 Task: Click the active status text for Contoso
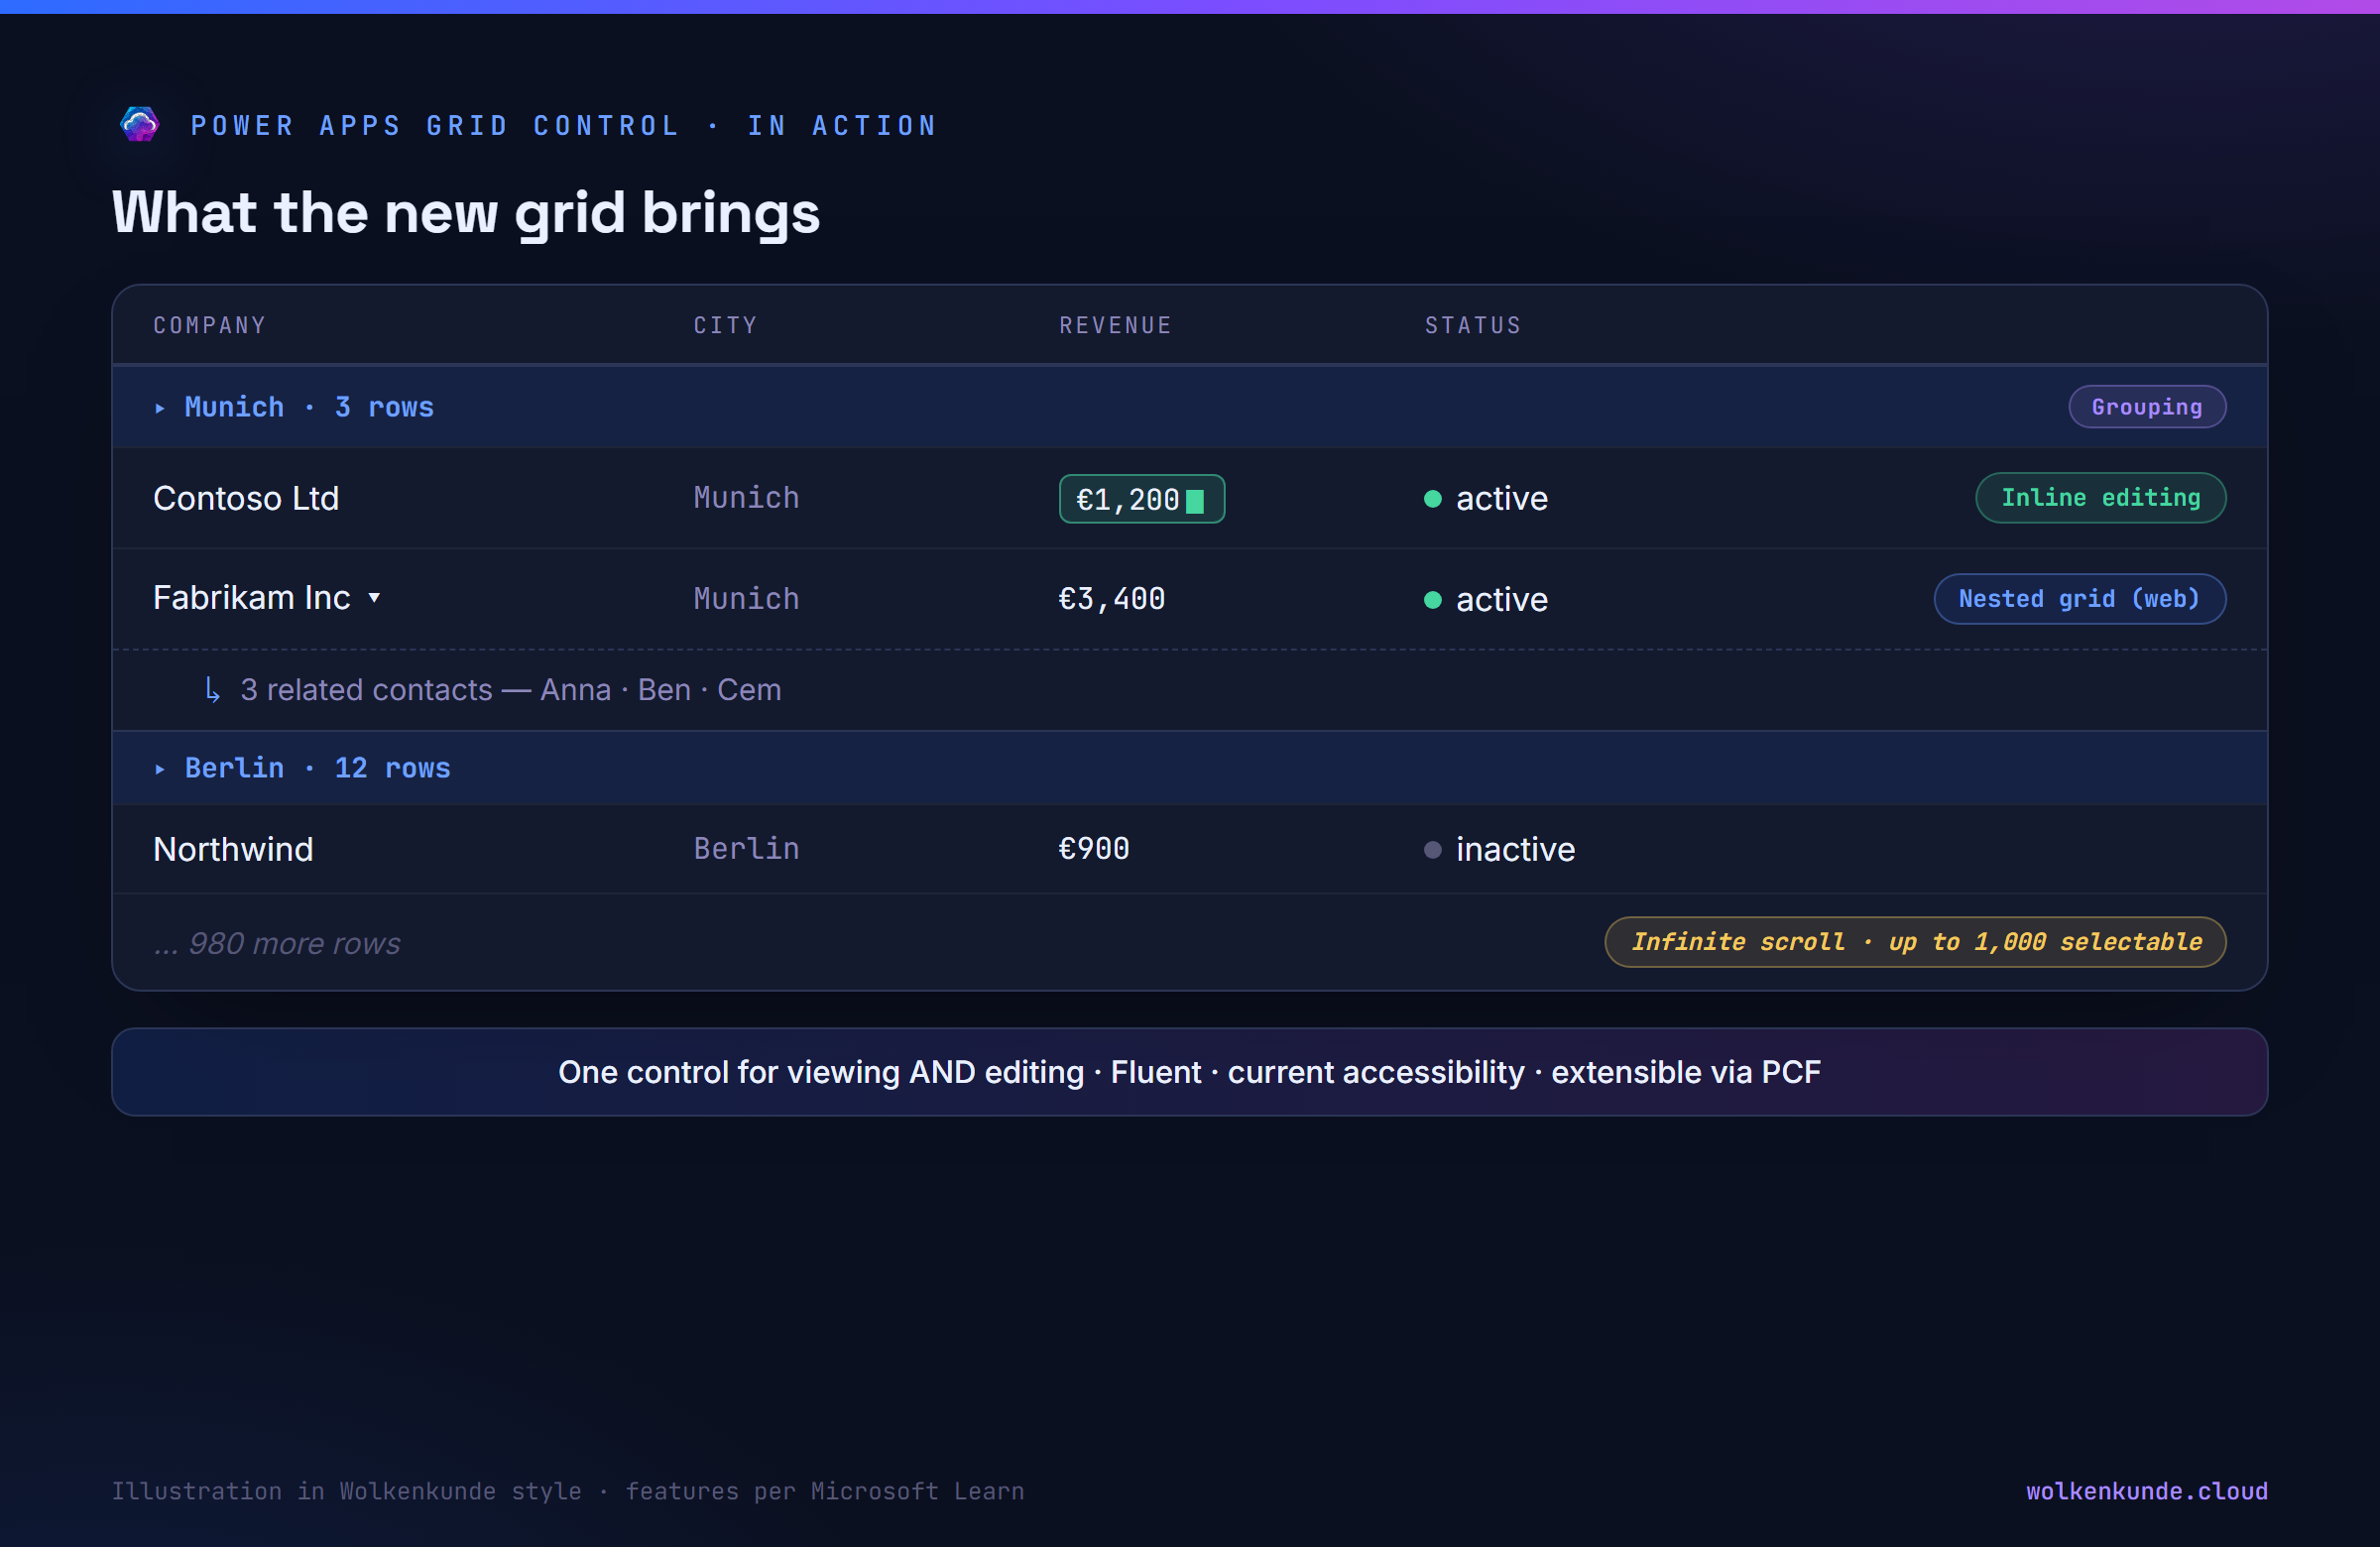1502,499
